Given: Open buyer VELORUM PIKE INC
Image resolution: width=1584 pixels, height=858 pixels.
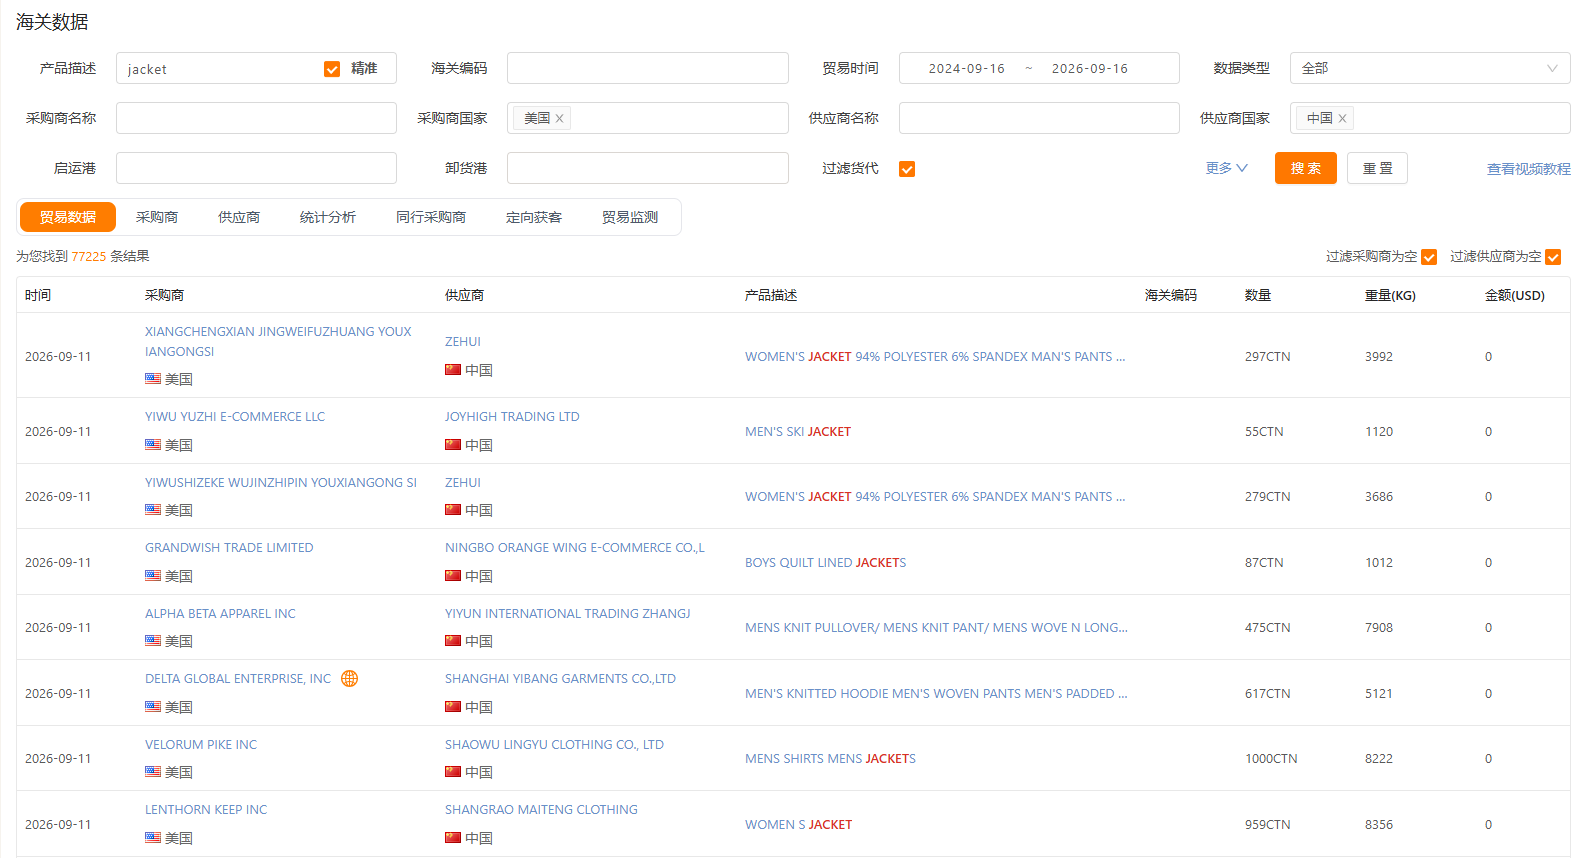Looking at the screenshot, I should coord(201,745).
